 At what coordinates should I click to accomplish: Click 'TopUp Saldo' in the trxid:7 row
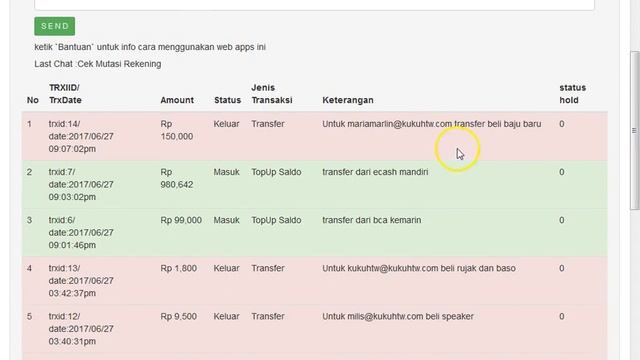point(276,172)
